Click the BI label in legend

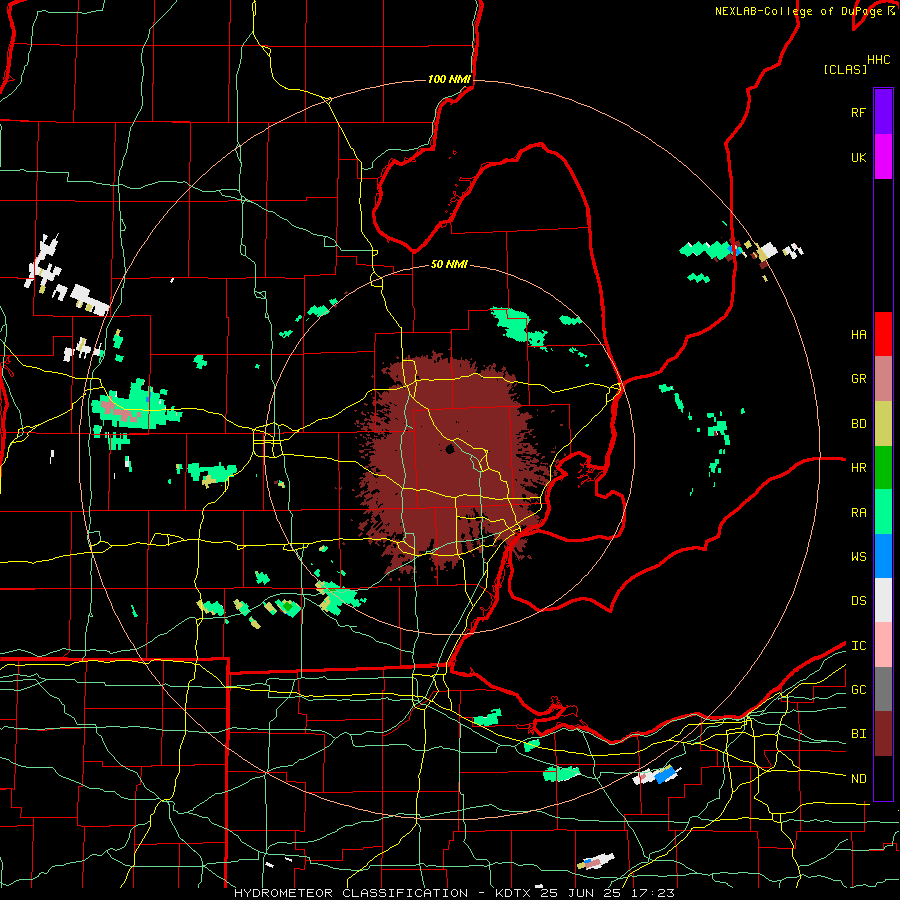(858, 734)
